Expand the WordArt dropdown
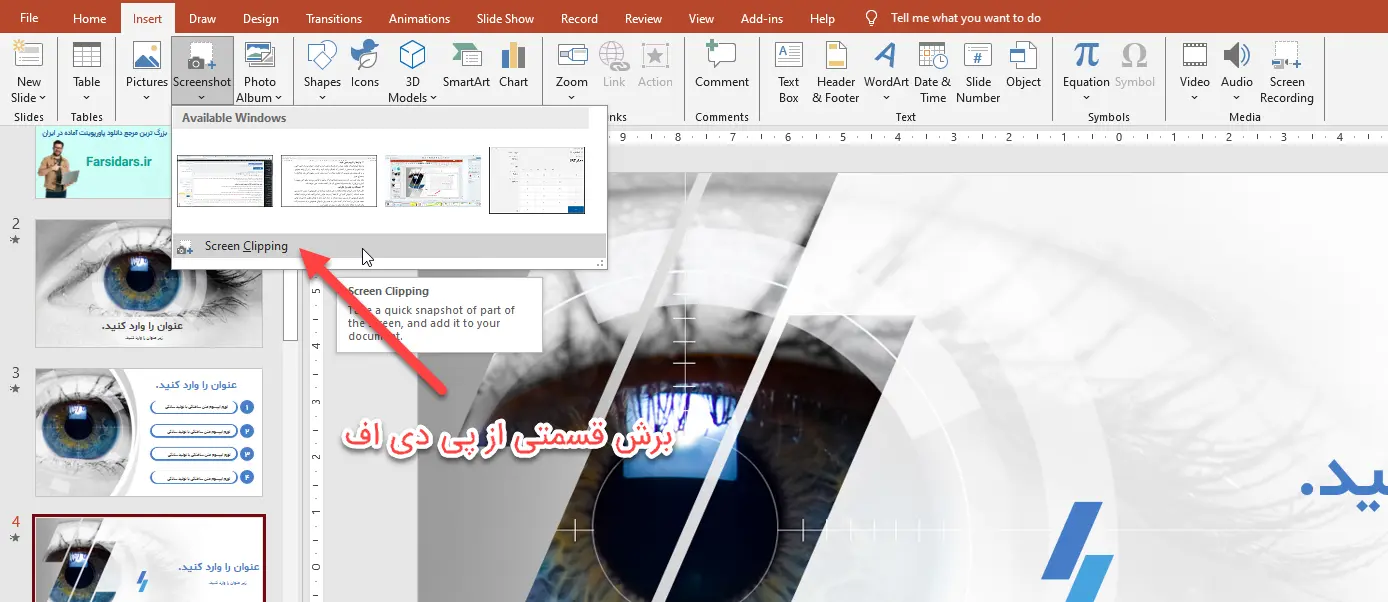The height and width of the screenshot is (602, 1388). pyautogui.click(x=886, y=98)
